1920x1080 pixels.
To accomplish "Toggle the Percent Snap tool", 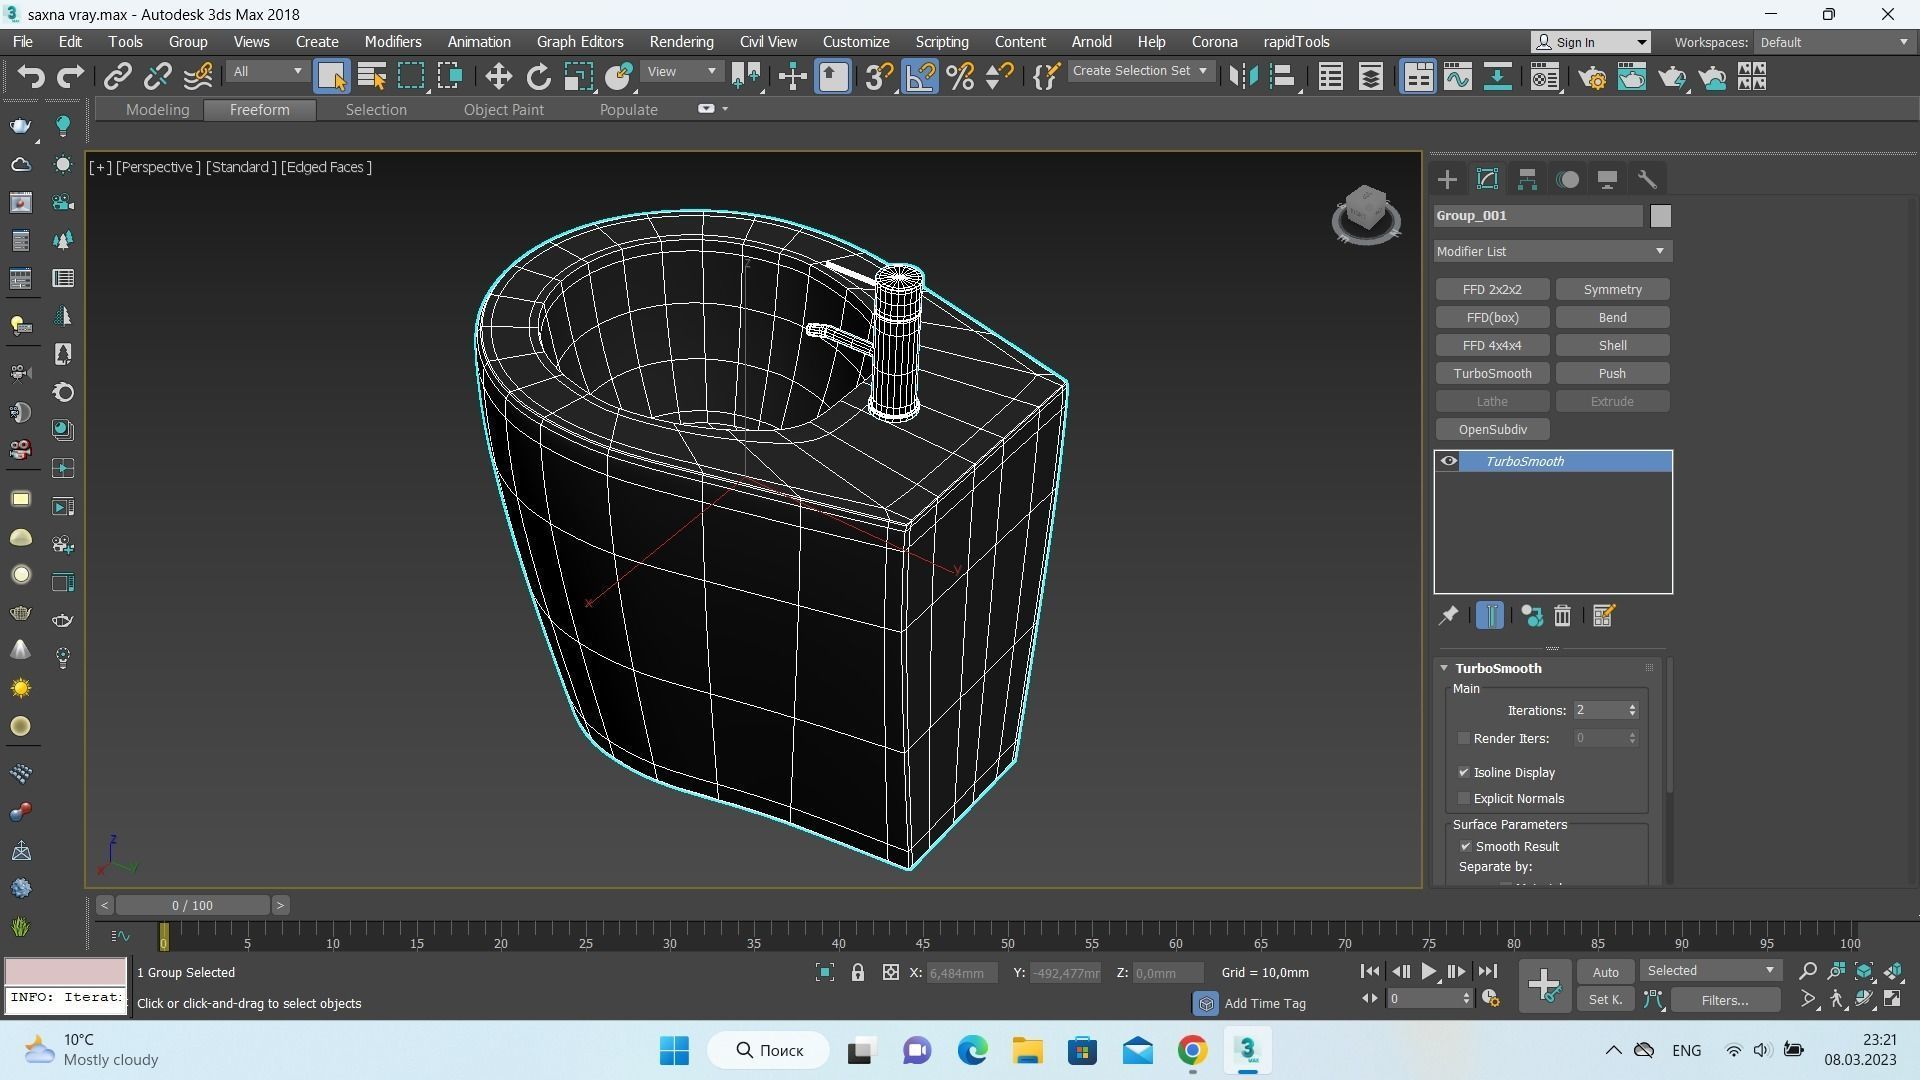I will tap(960, 77).
